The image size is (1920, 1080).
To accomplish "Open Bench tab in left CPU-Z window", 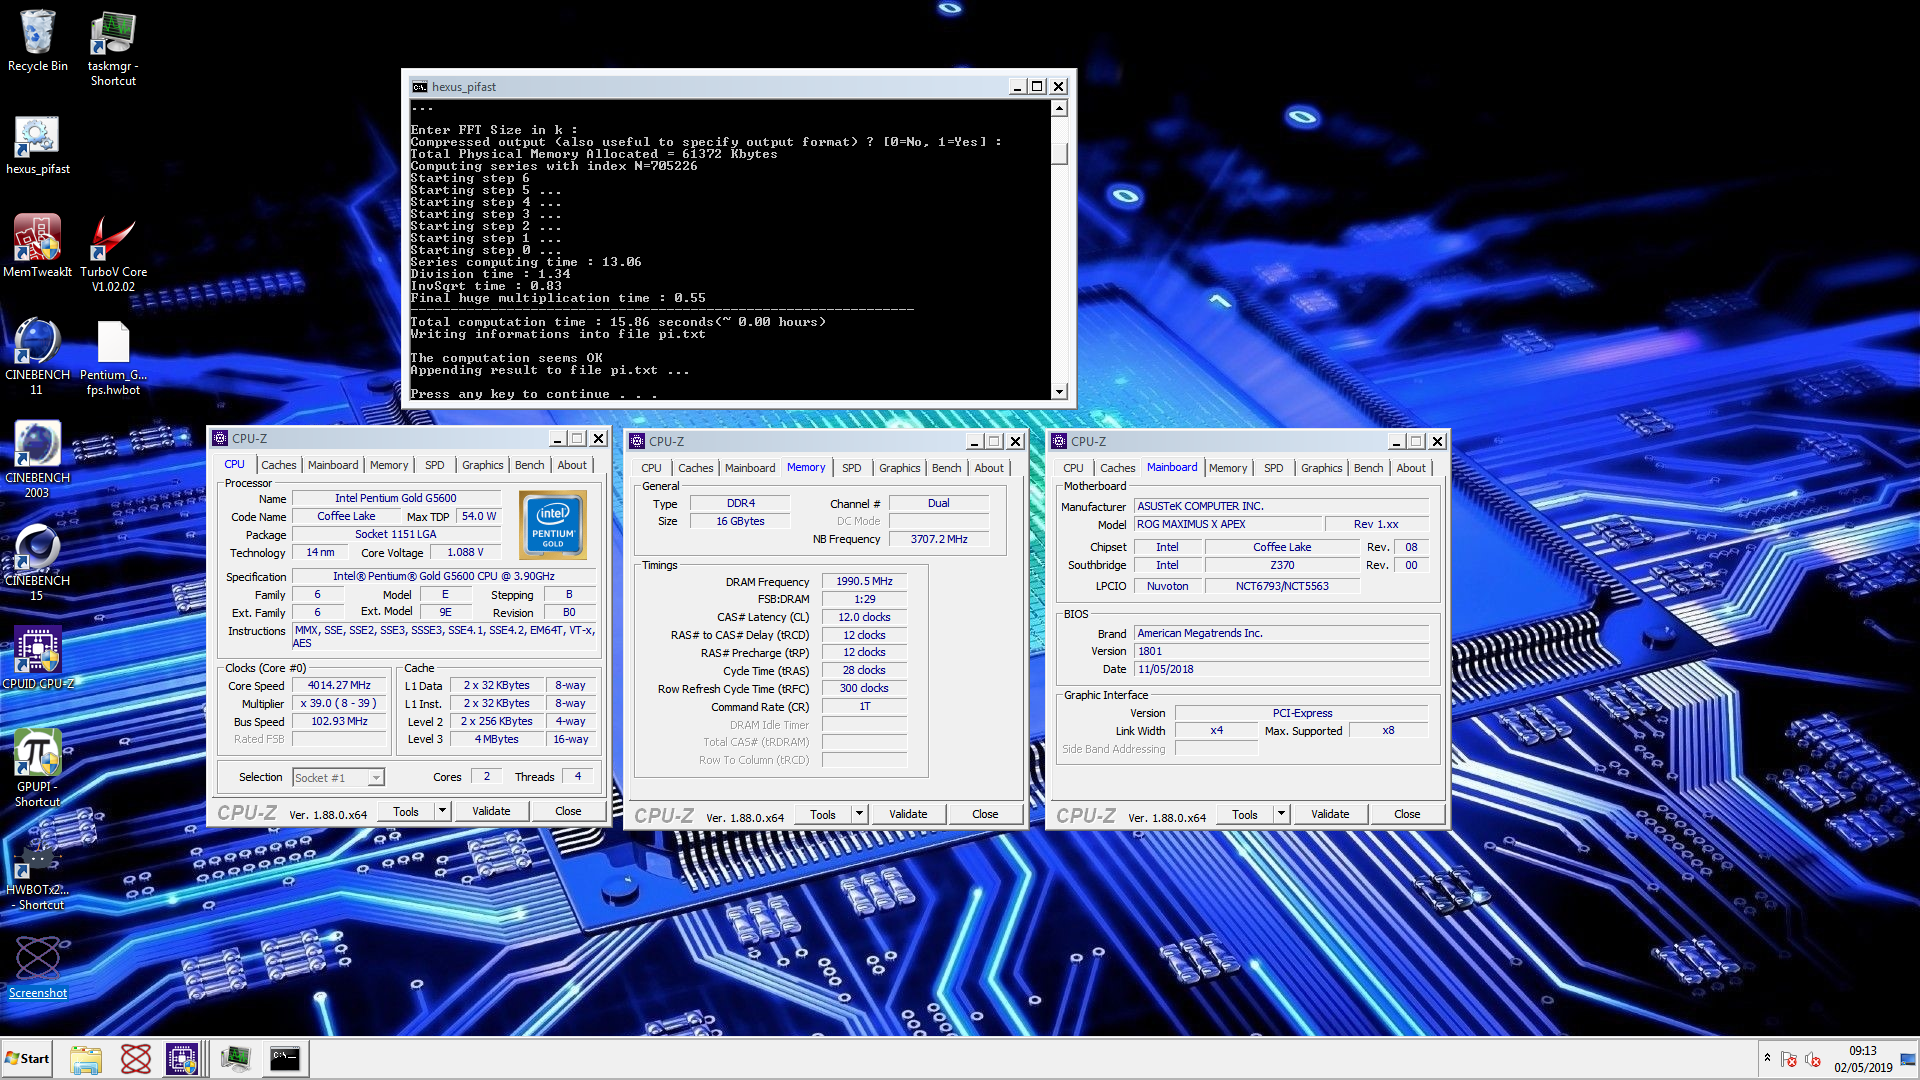I will click(x=529, y=465).
